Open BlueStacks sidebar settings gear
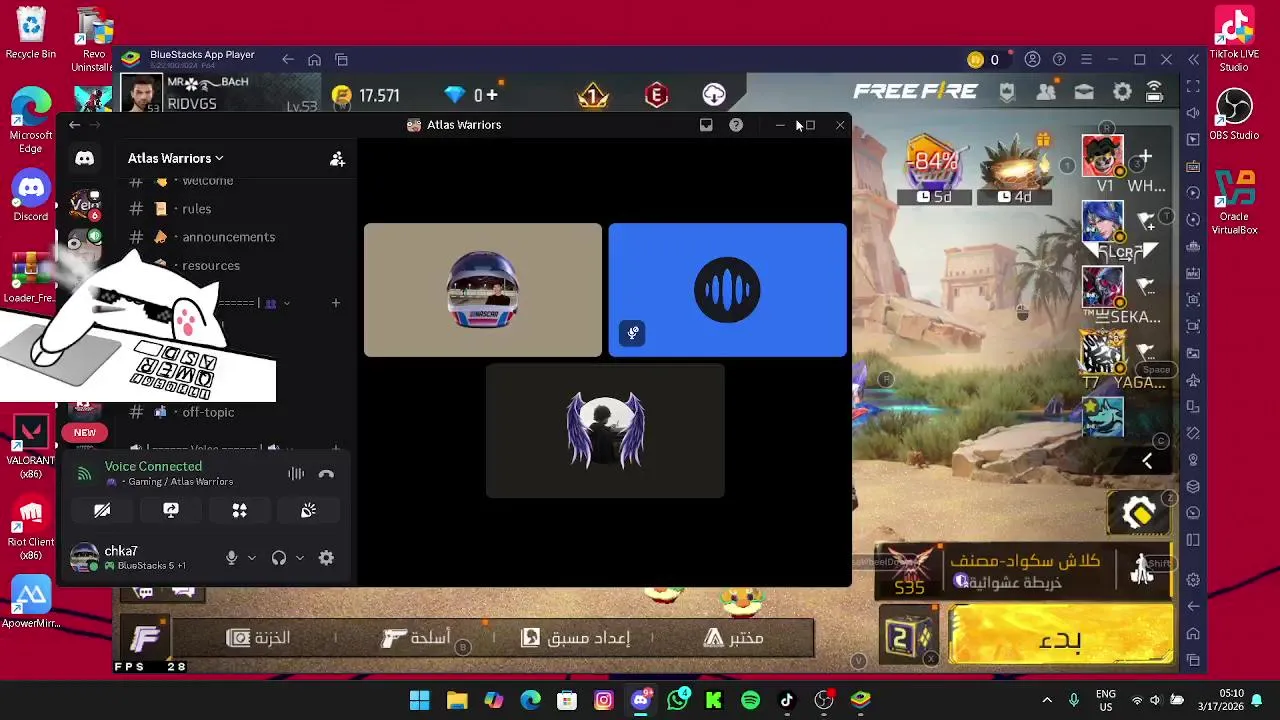 [1193, 579]
